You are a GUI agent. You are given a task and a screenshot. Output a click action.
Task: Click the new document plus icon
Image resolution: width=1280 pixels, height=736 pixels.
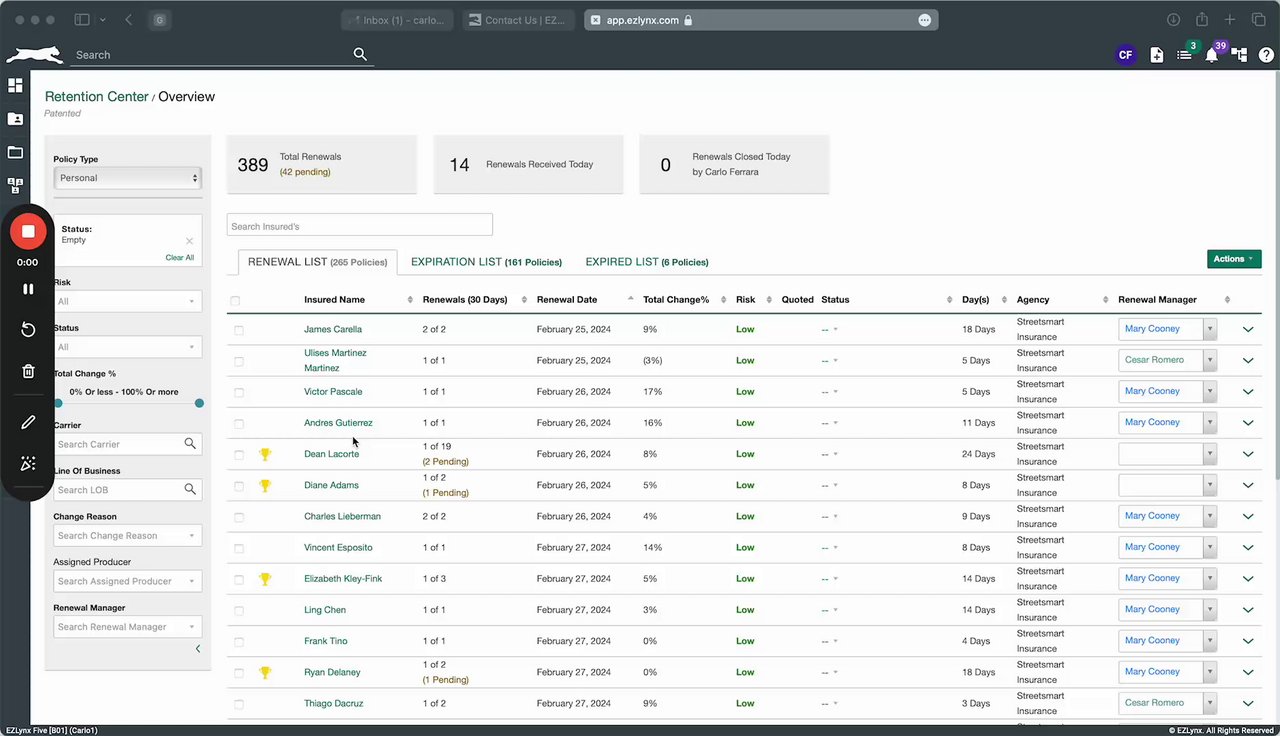point(1156,55)
